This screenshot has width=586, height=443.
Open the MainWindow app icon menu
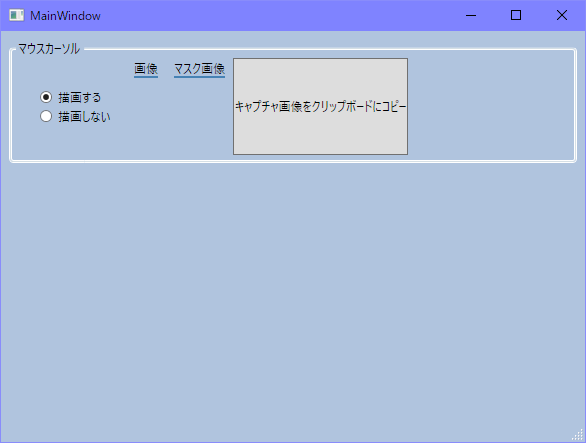[16, 15]
